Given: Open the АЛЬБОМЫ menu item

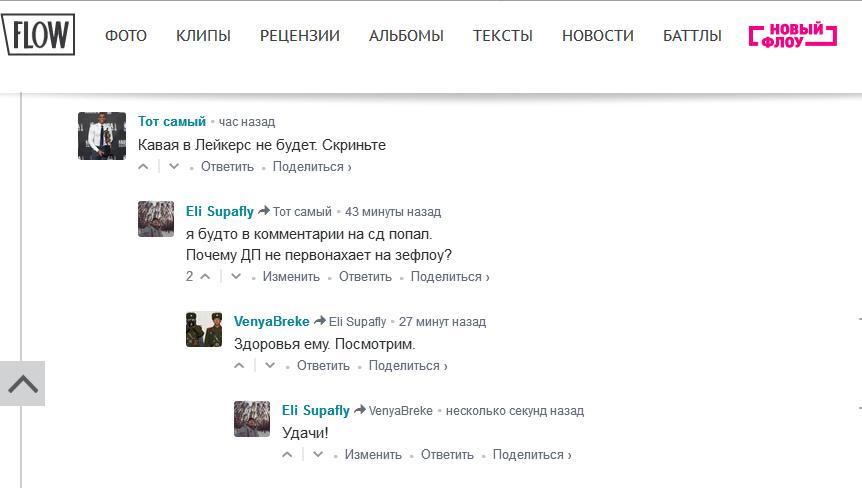Looking at the screenshot, I should coord(406,36).
